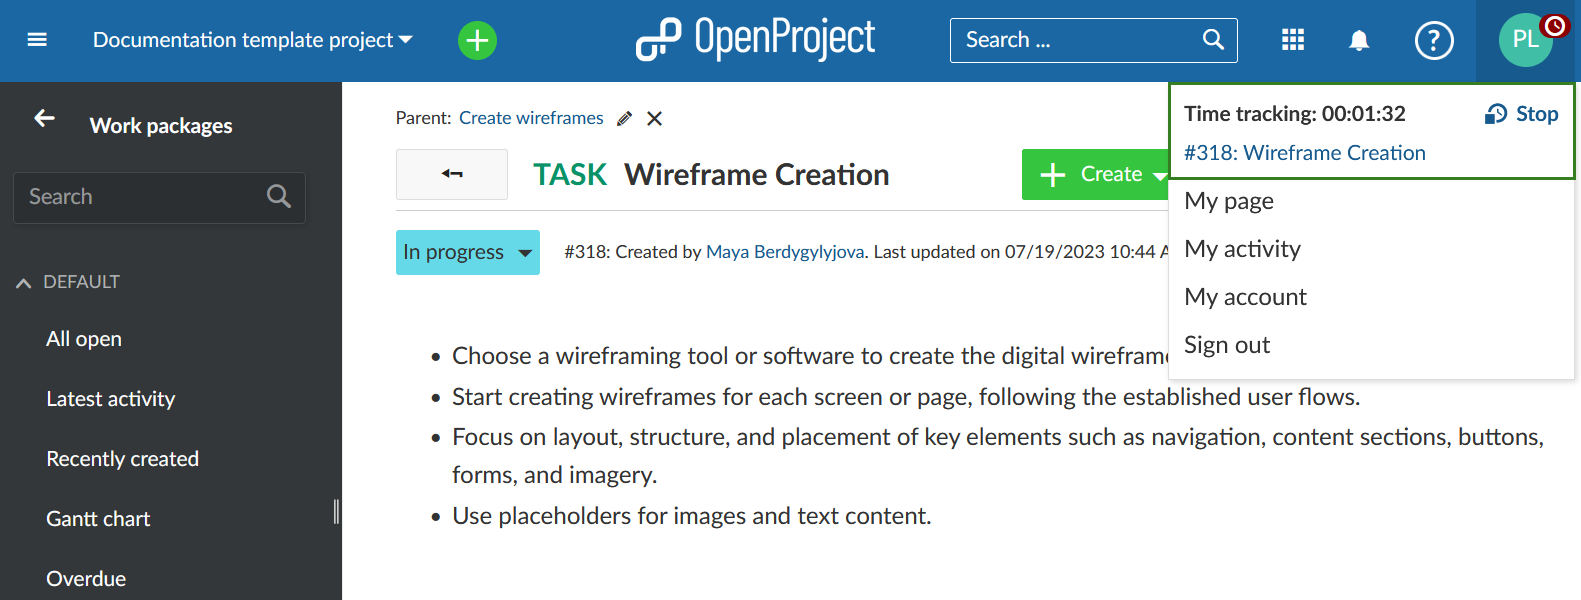
Task: Open the hamburger main menu
Action: 37,40
